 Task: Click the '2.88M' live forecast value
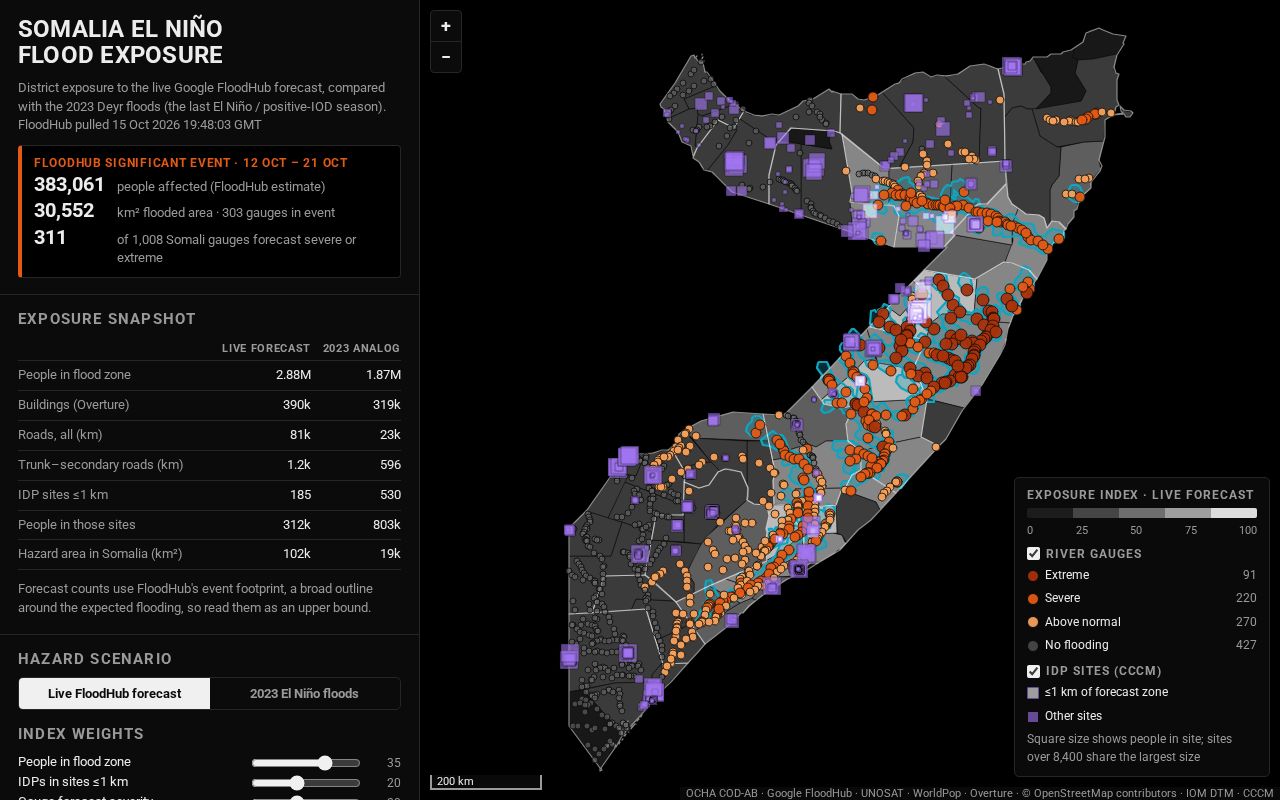[293, 375]
